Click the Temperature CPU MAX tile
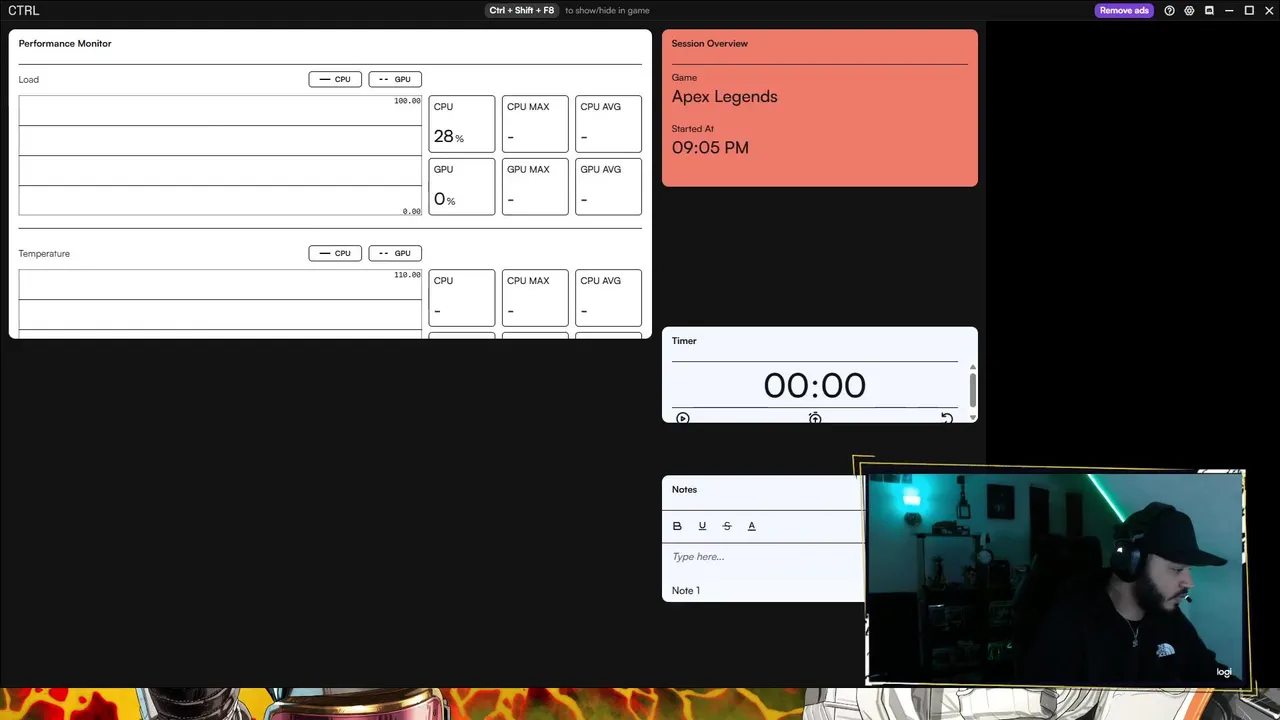The width and height of the screenshot is (1280, 720). click(x=535, y=298)
